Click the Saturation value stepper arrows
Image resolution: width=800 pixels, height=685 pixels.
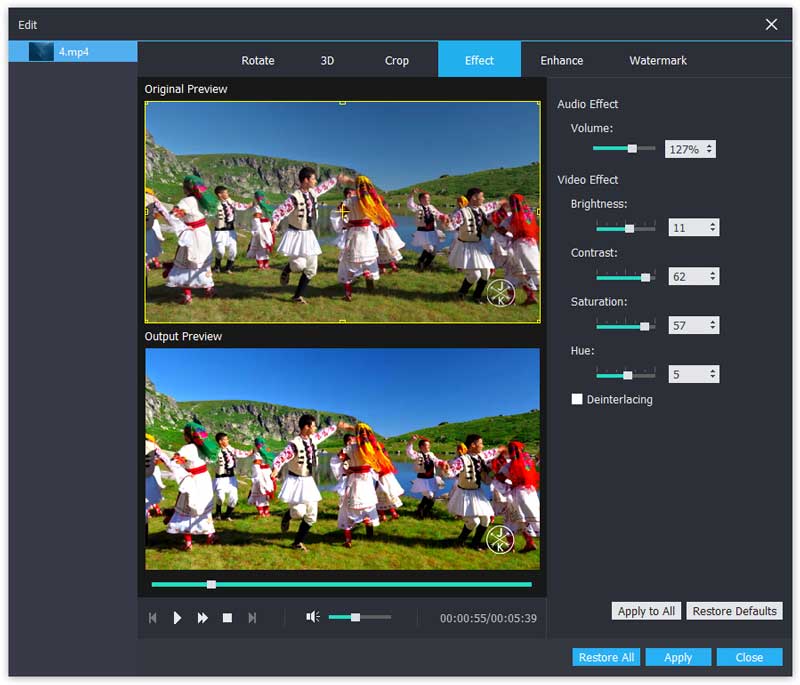pos(712,326)
